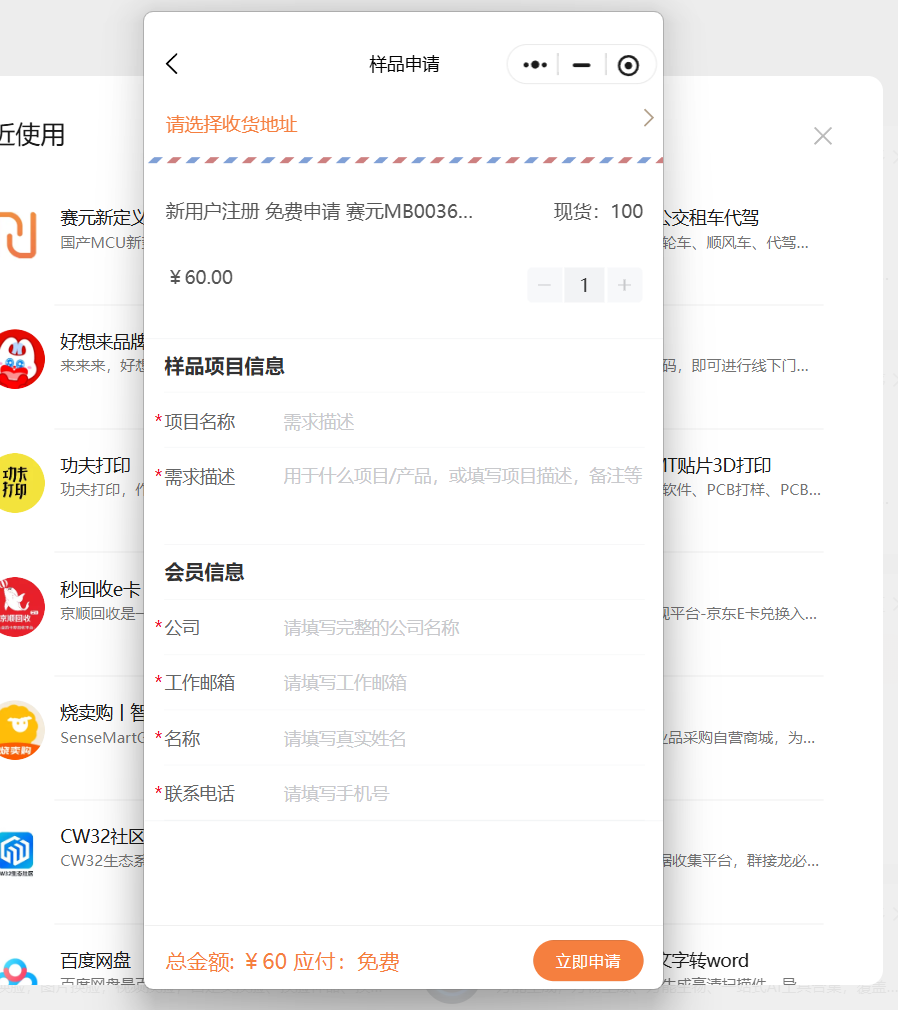Click the quantity value field showing 1
Image resolution: width=898 pixels, height=1010 pixels.
pos(584,285)
